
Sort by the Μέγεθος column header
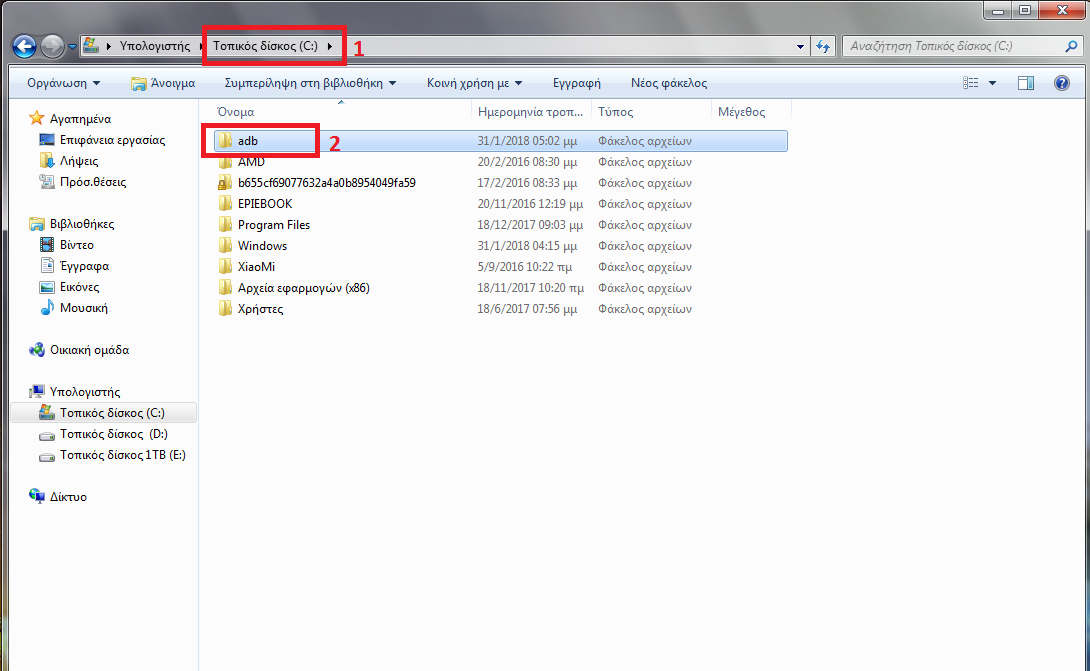(x=741, y=112)
